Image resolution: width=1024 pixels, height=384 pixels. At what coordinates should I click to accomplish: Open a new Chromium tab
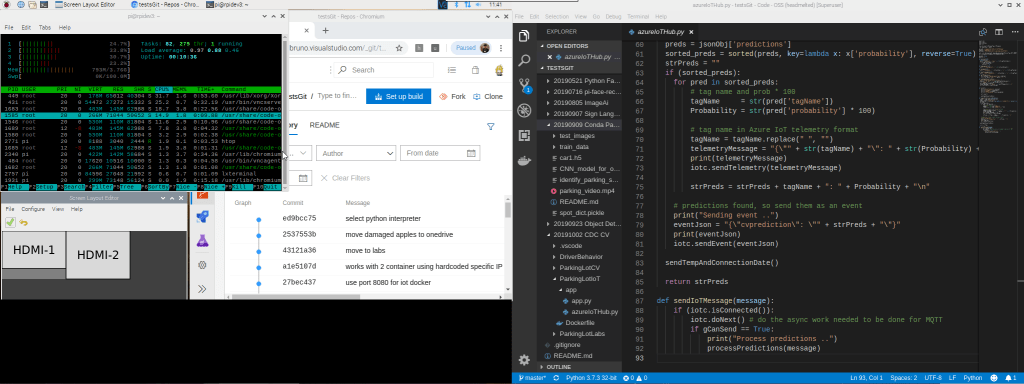pos(325,30)
